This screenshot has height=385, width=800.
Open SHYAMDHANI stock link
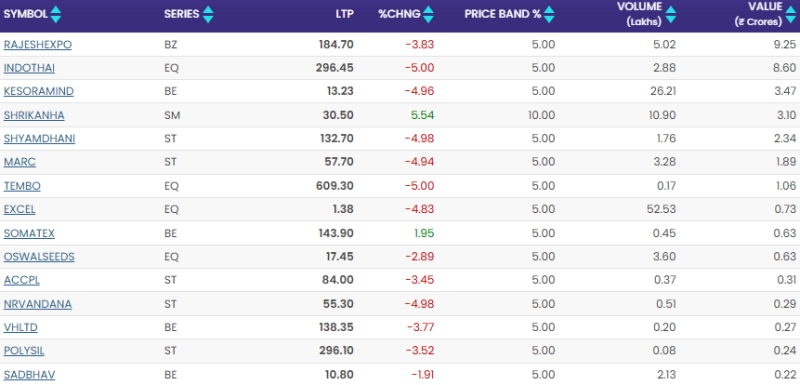click(39, 139)
